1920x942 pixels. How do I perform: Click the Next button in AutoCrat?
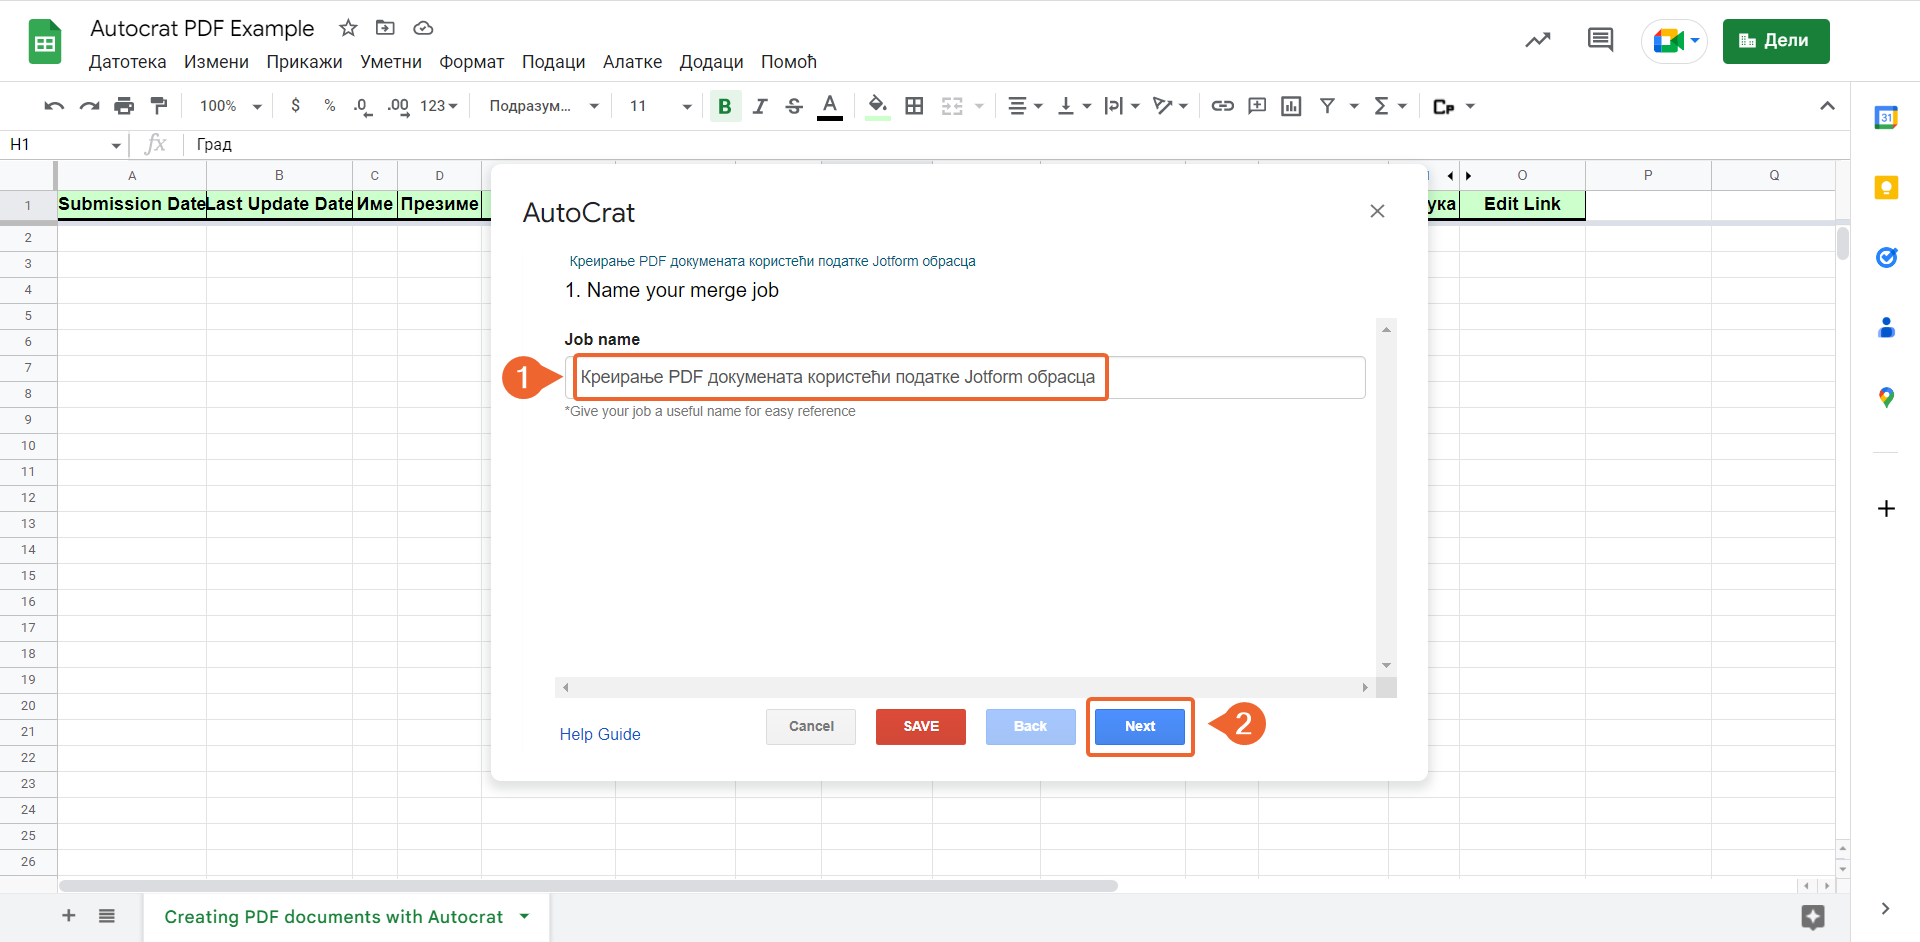tap(1140, 727)
